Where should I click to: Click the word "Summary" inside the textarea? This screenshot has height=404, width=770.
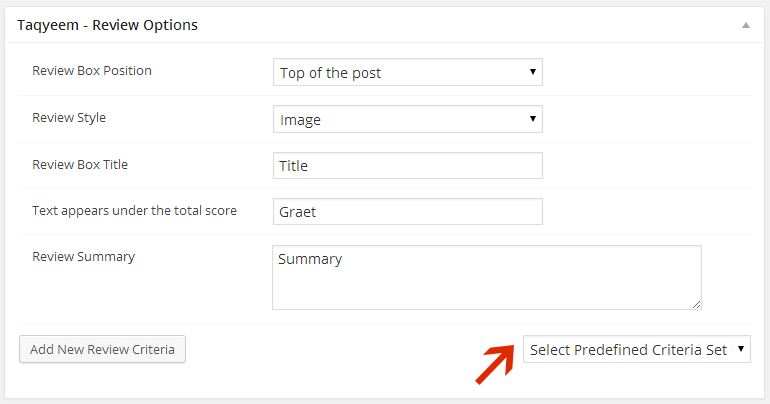[310, 260]
